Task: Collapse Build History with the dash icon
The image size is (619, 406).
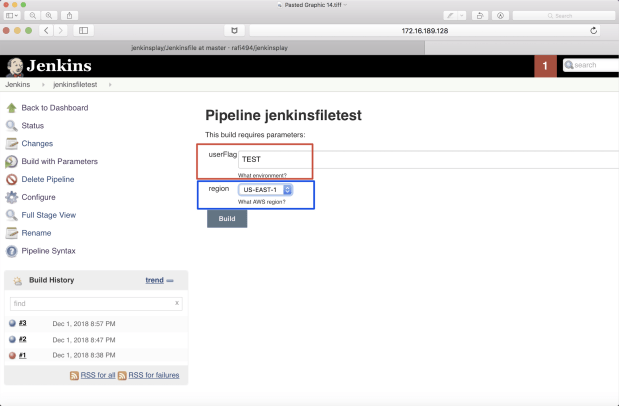Action: 170,280
